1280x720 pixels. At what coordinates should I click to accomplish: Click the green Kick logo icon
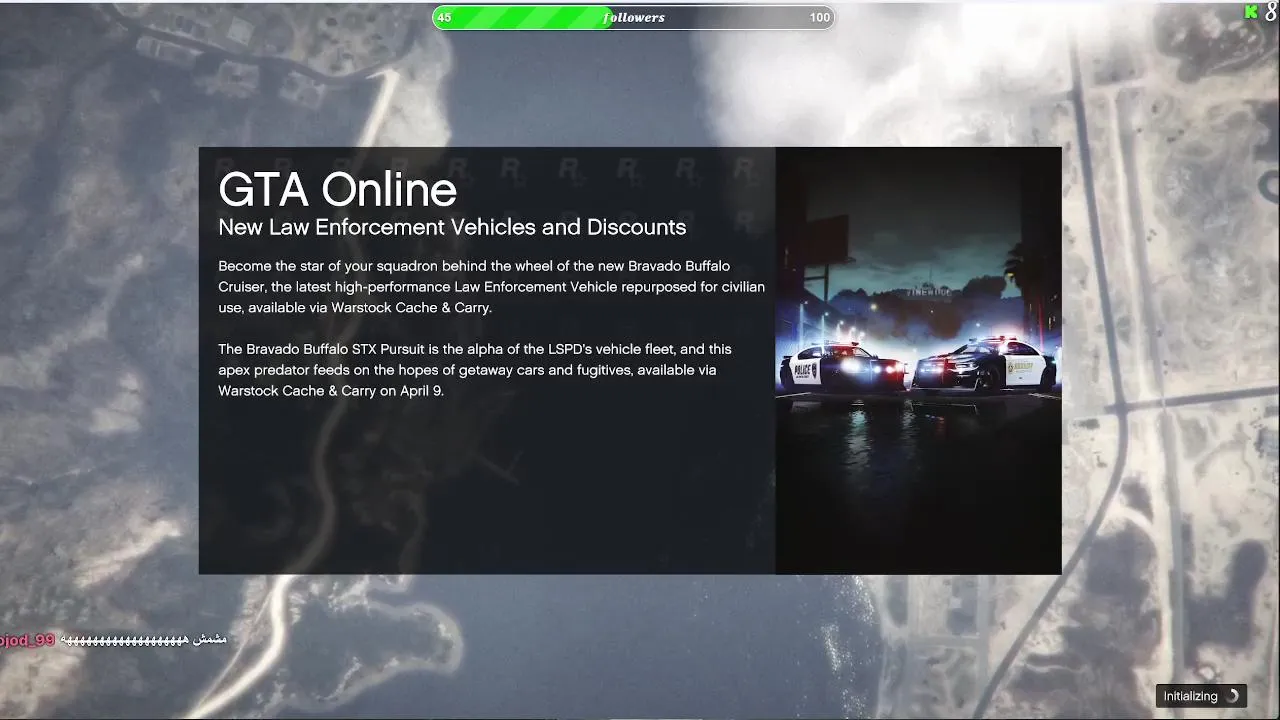(x=1251, y=13)
